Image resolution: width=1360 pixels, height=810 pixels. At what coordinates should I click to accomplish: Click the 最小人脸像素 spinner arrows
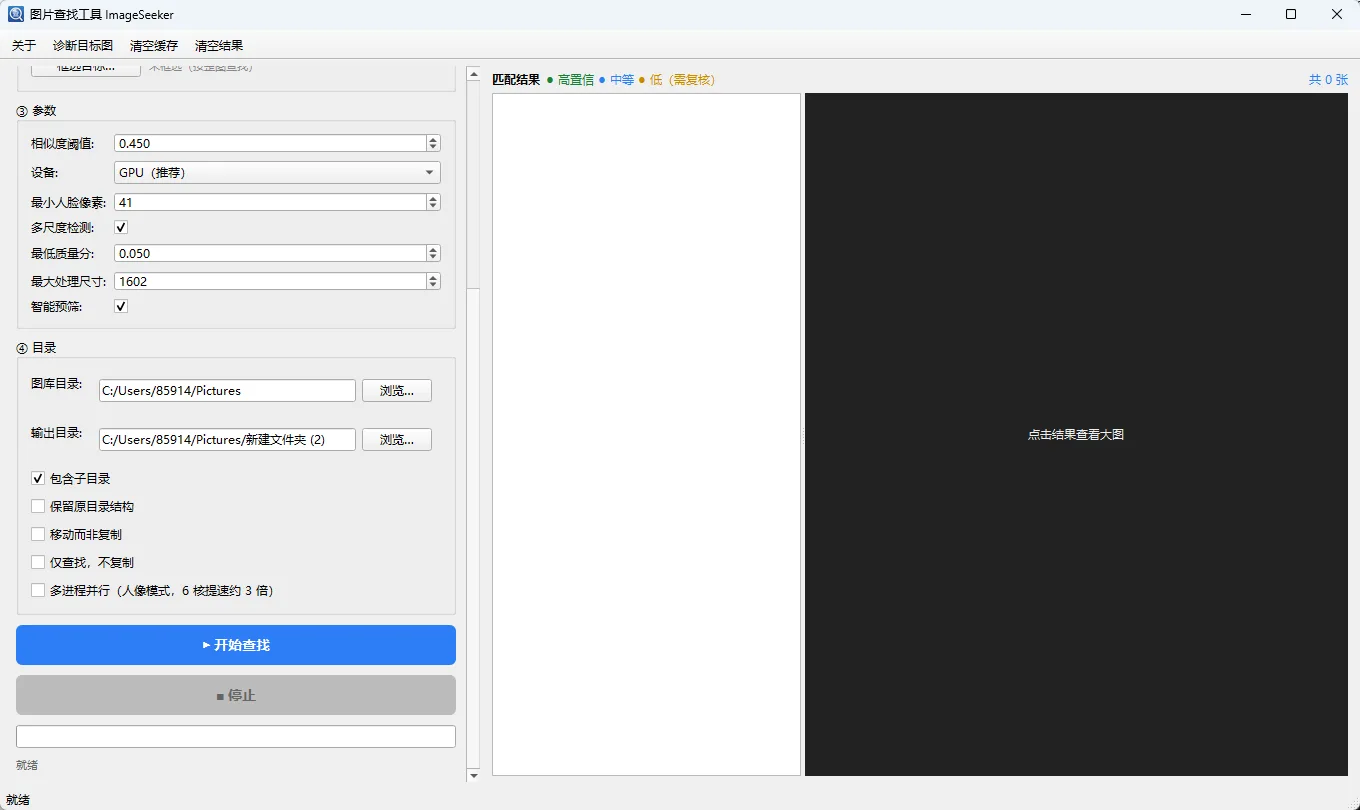(x=433, y=202)
